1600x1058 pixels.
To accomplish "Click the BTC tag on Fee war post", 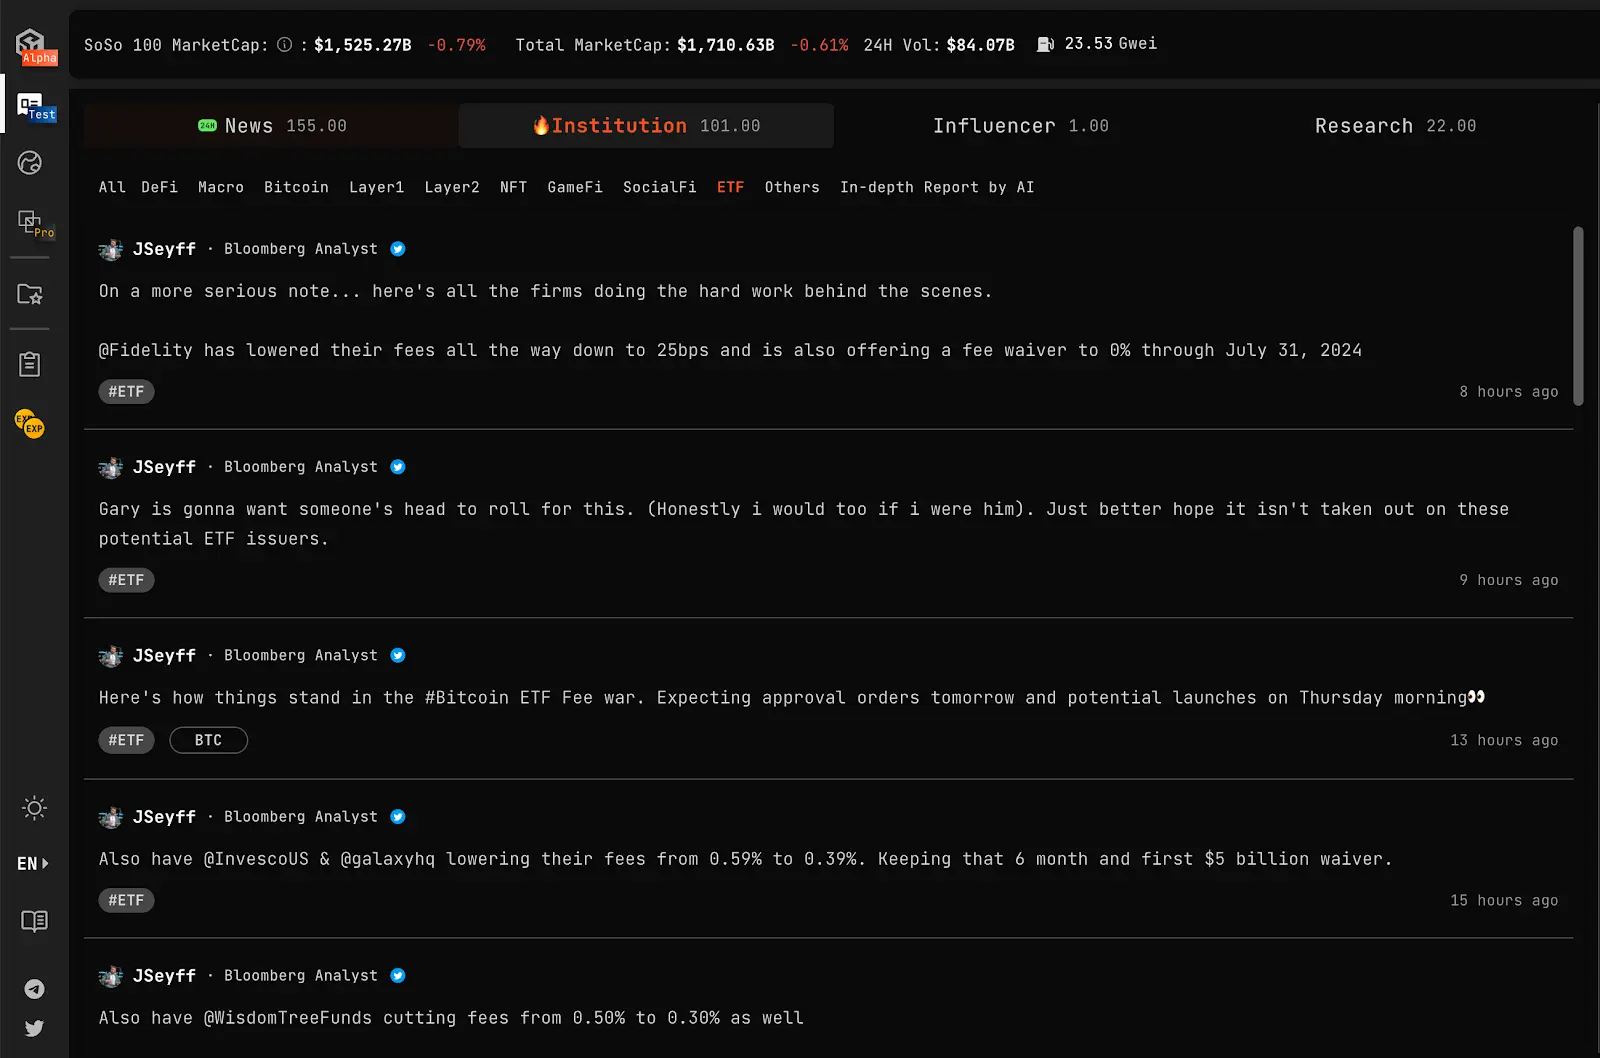I will tap(209, 740).
